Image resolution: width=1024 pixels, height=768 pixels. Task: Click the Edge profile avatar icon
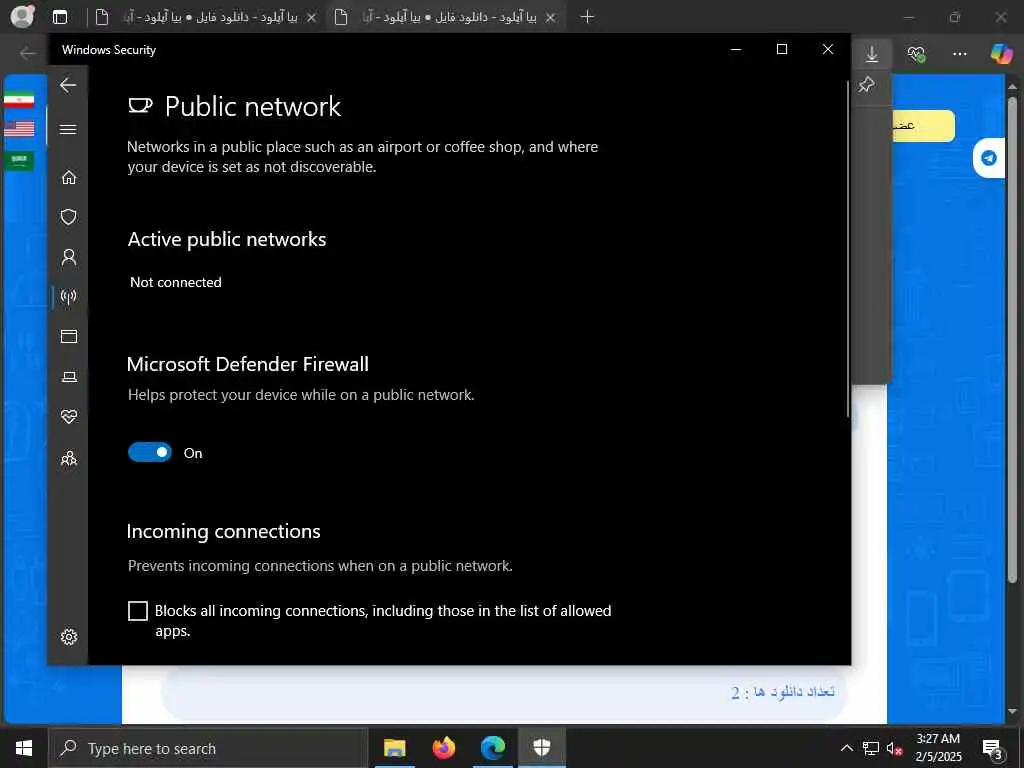click(22, 16)
